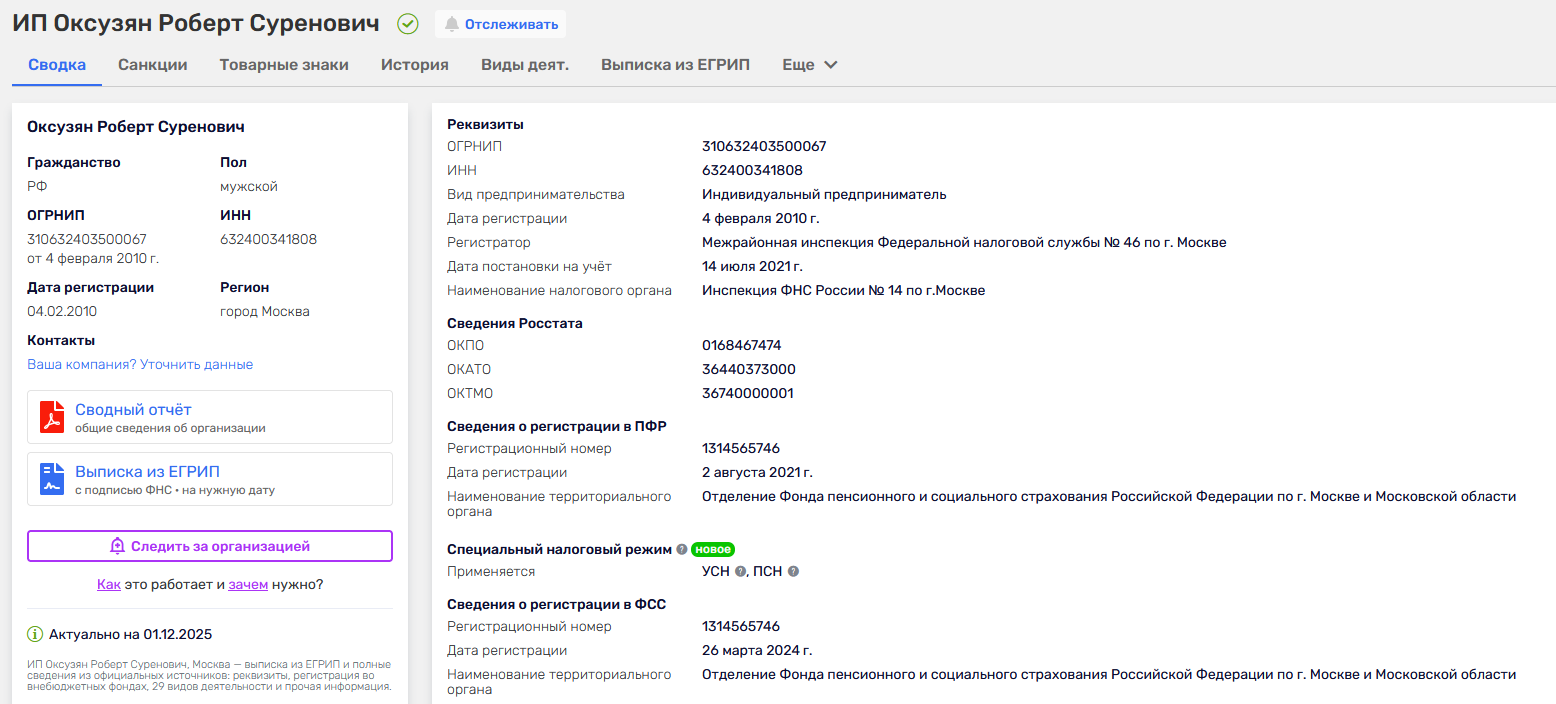Click the зачем link below the follow button
This screenshot has width=1556, height=704.
point(248,584)
